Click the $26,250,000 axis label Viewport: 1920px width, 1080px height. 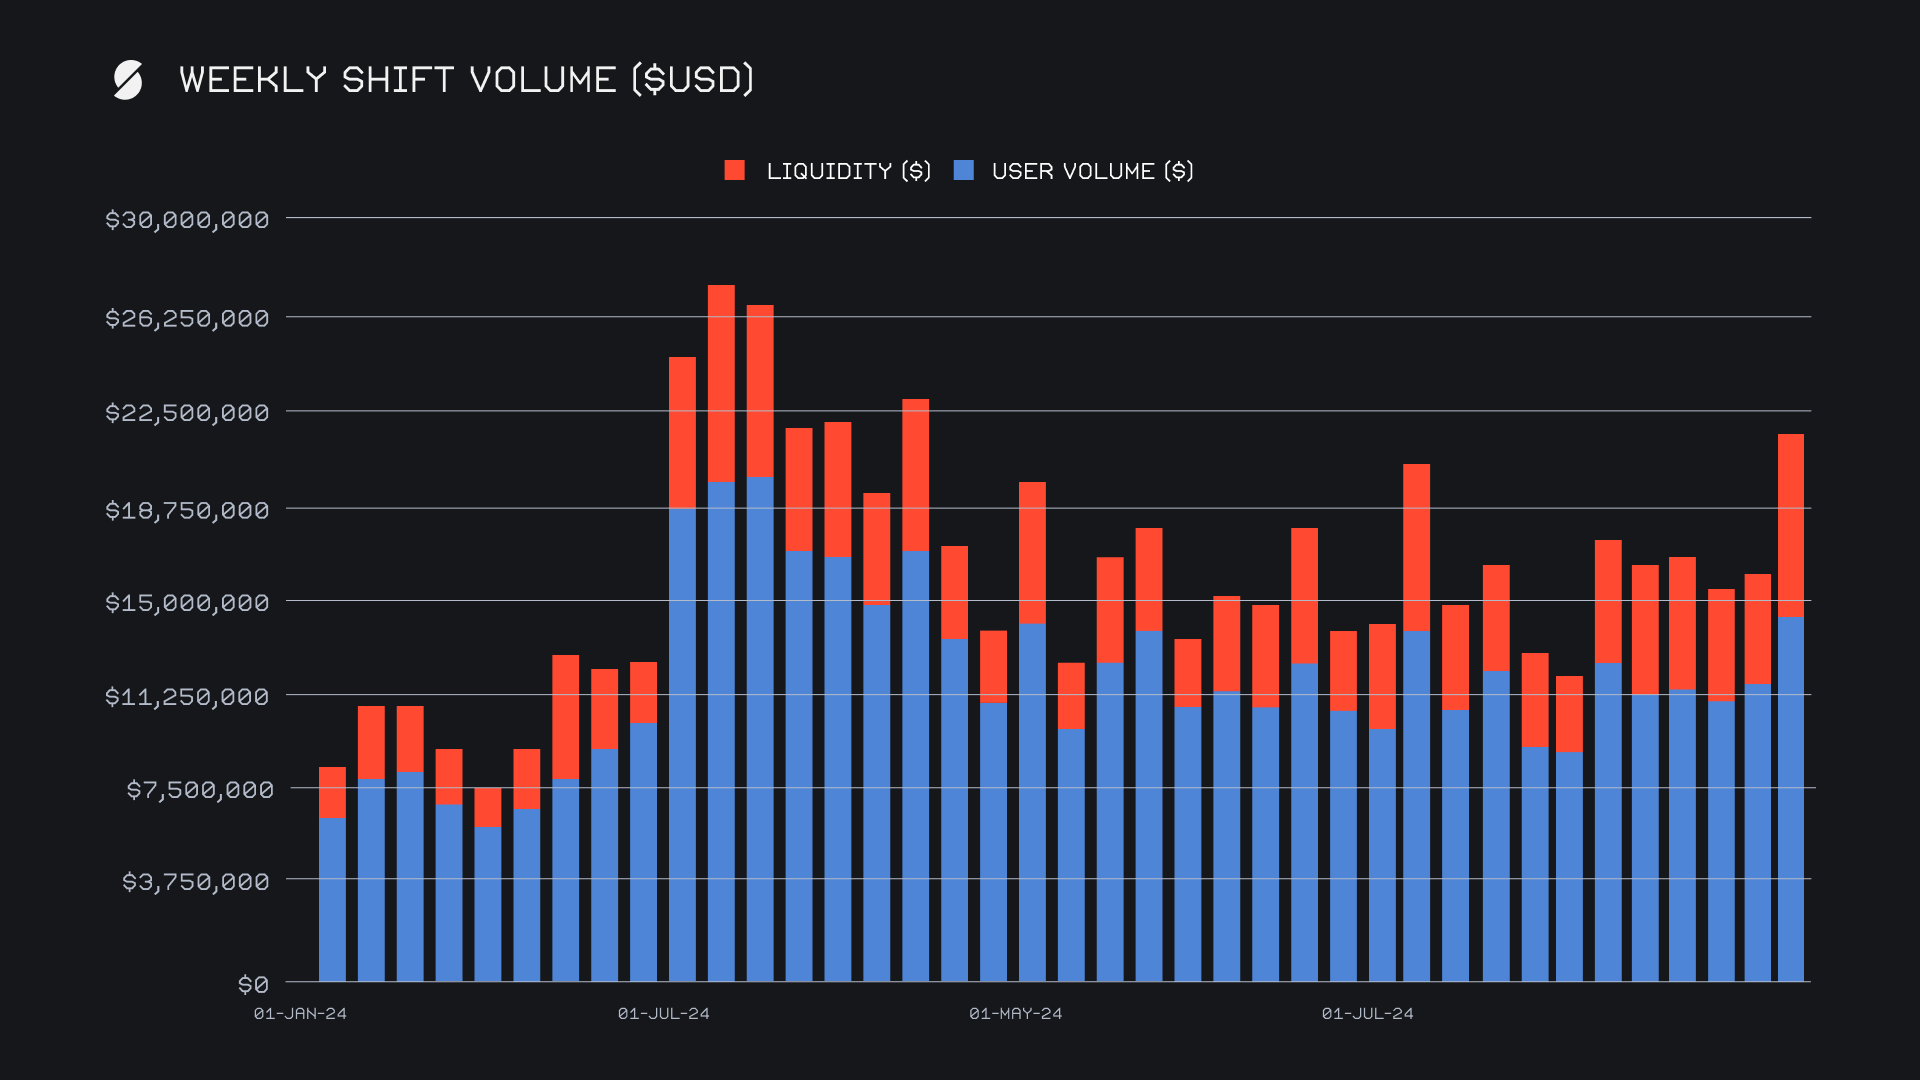point(187,319)
